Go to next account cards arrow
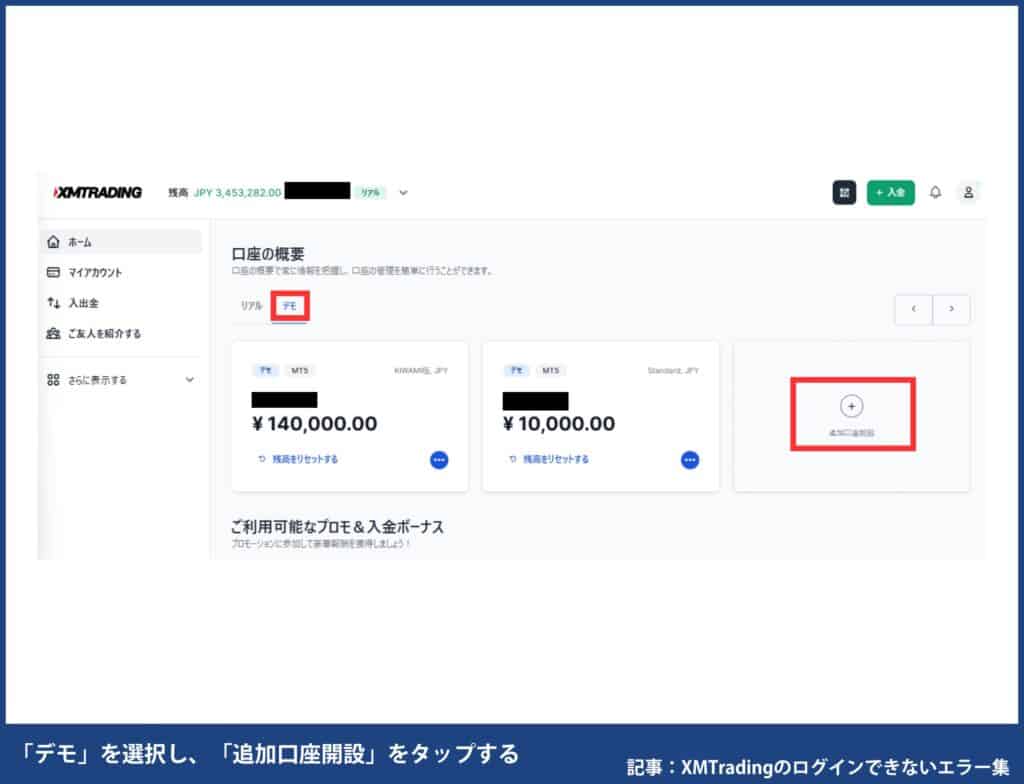This screenshot has width=1024, height=784. pyautogui.click(x=951, y=309)
